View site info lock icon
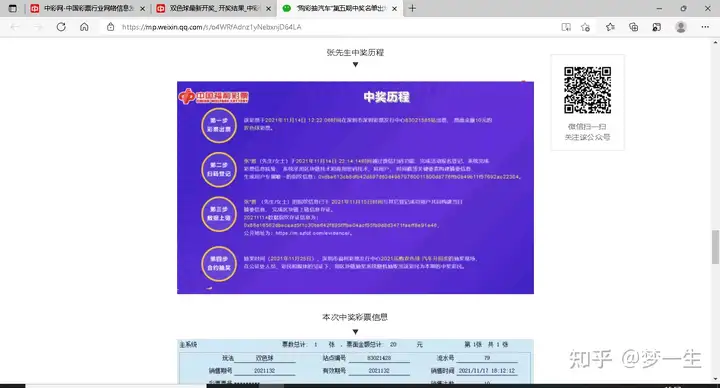This screenshot has height=388, width=720. pyautogui.click(x=110, y=27)
